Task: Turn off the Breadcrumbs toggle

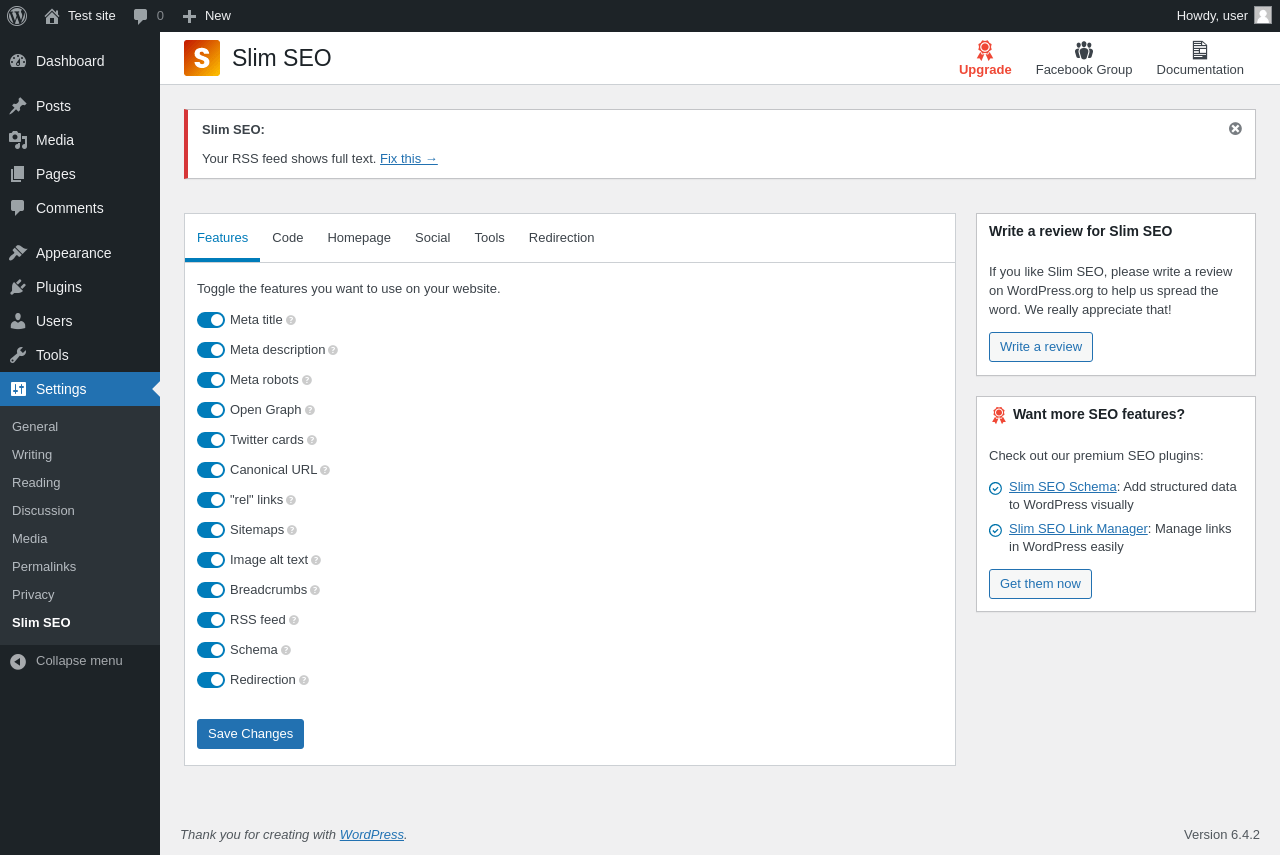Action: point(211,590)
